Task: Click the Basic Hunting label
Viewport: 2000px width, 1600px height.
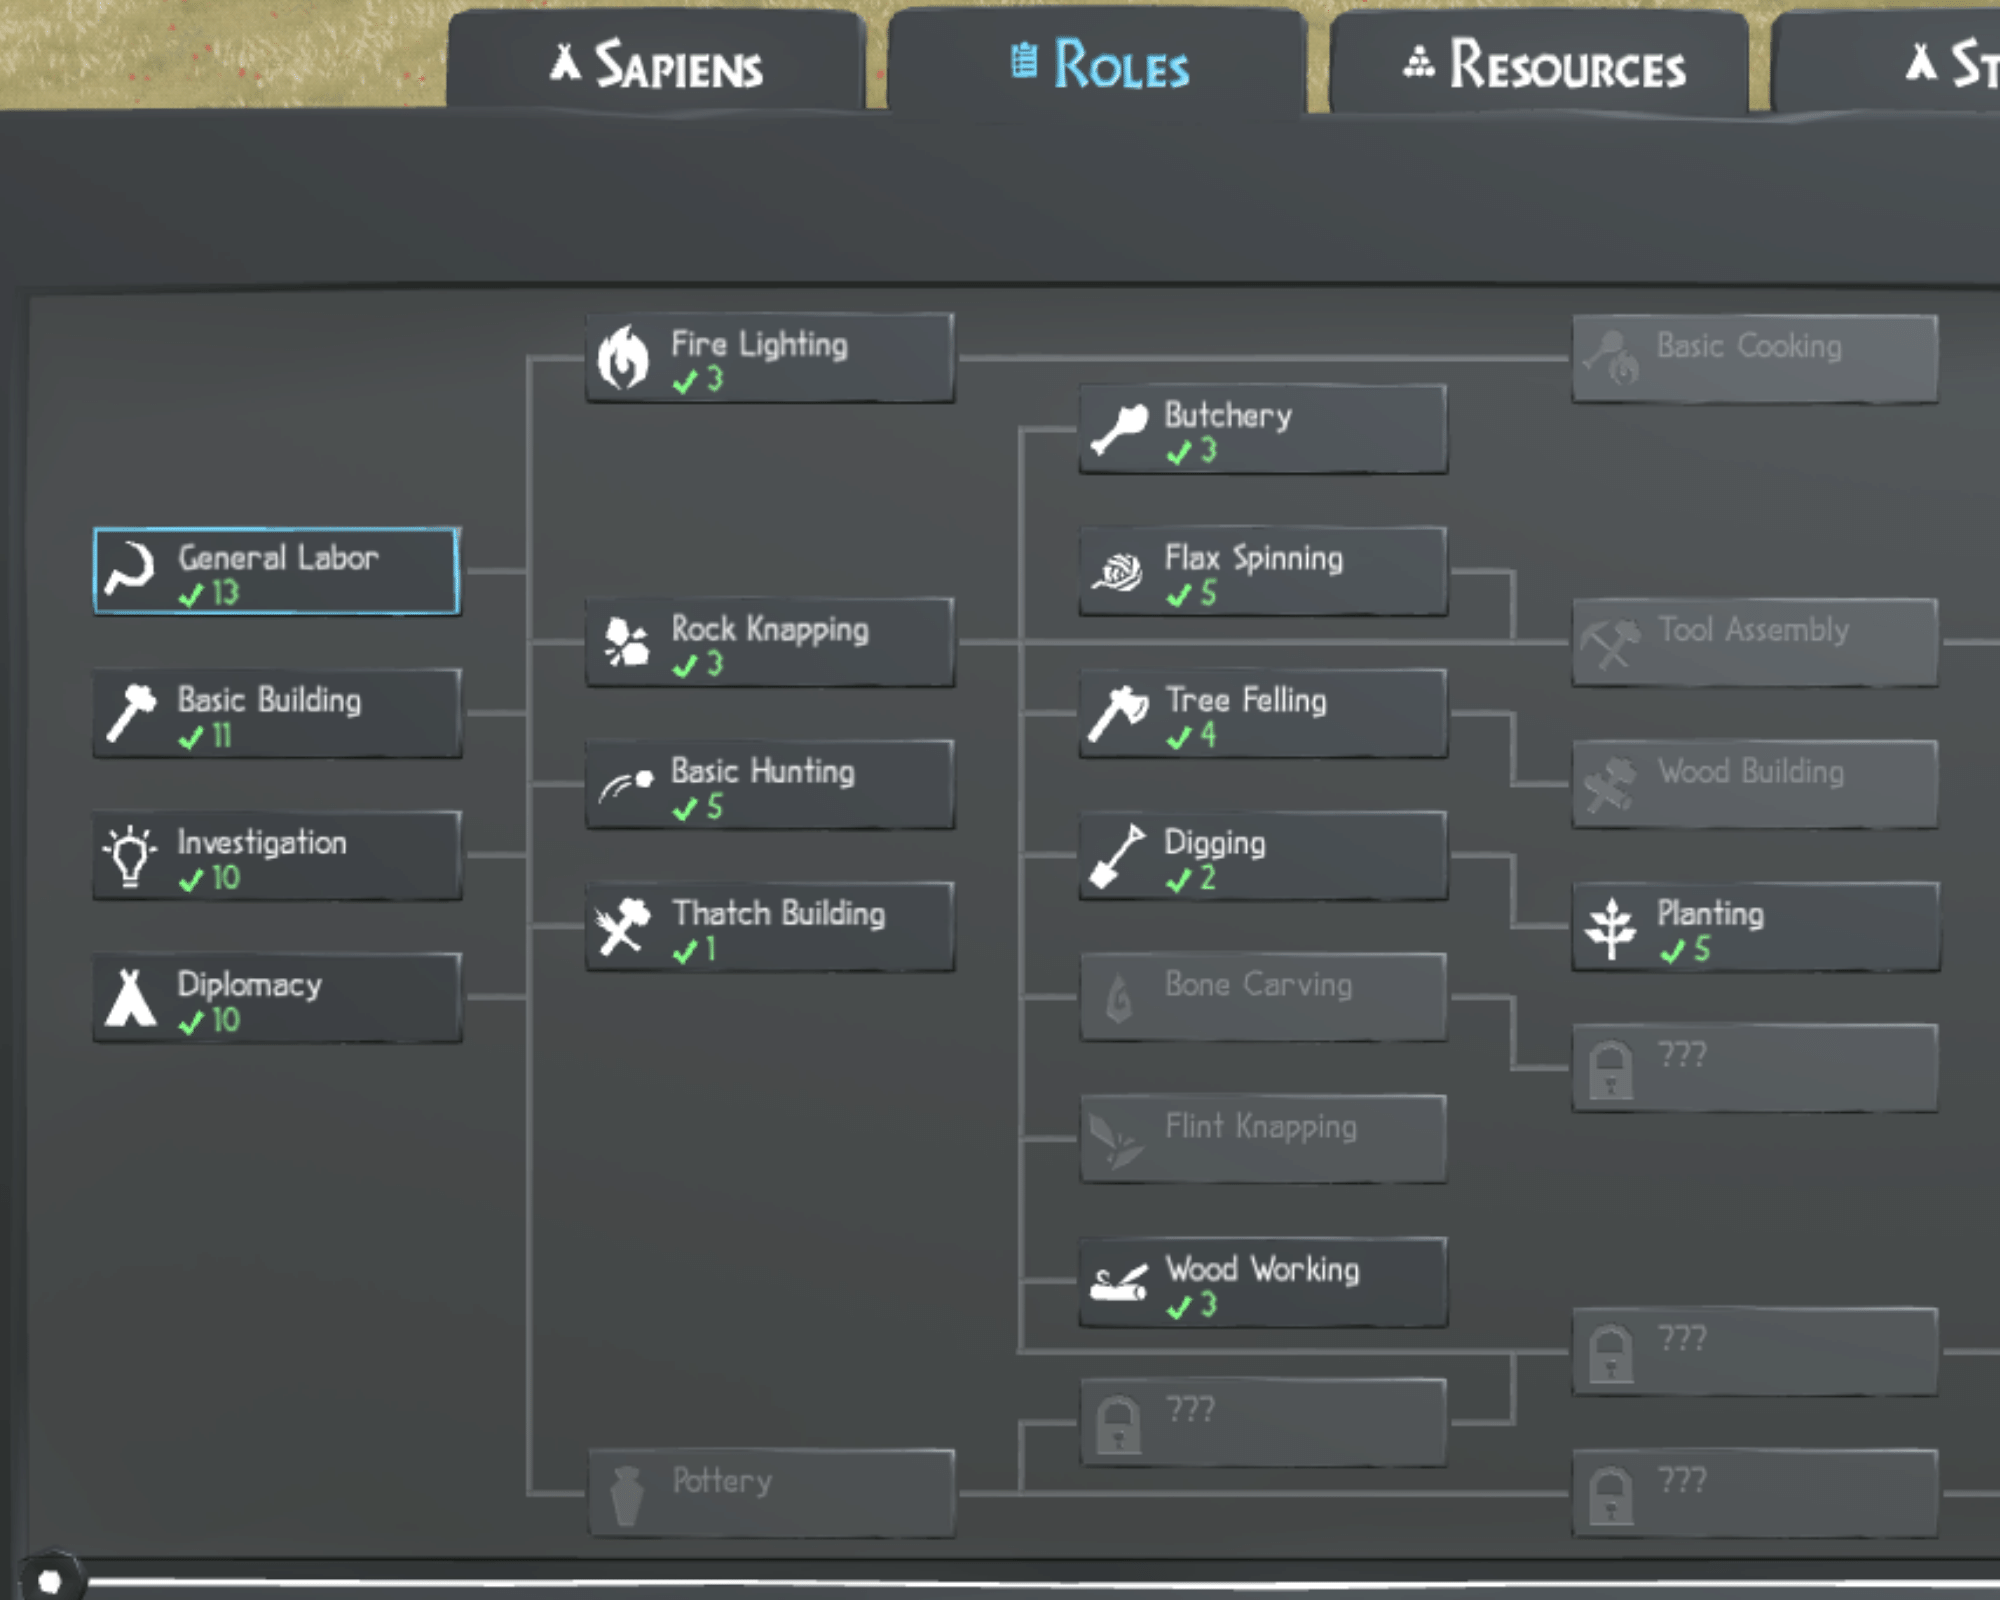Action: 763,771
